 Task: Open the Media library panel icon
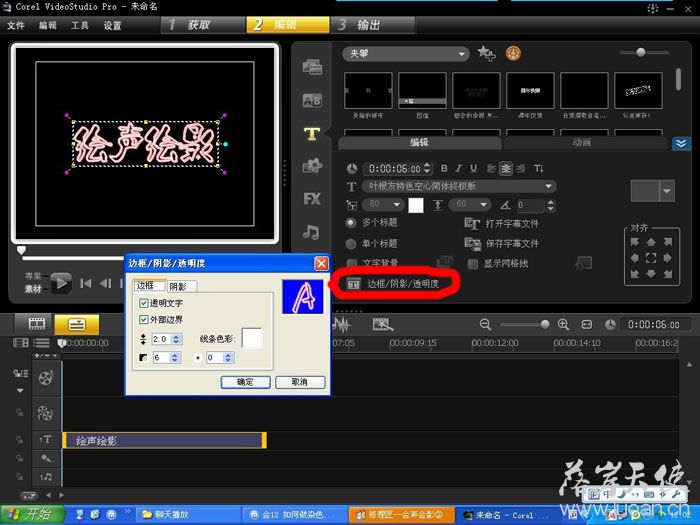[x=312, y=67]
